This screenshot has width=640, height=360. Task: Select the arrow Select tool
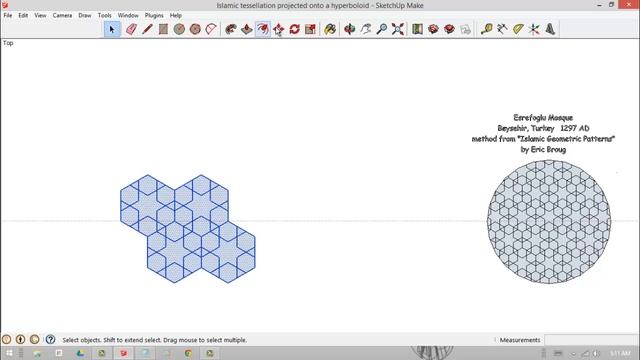112,29
